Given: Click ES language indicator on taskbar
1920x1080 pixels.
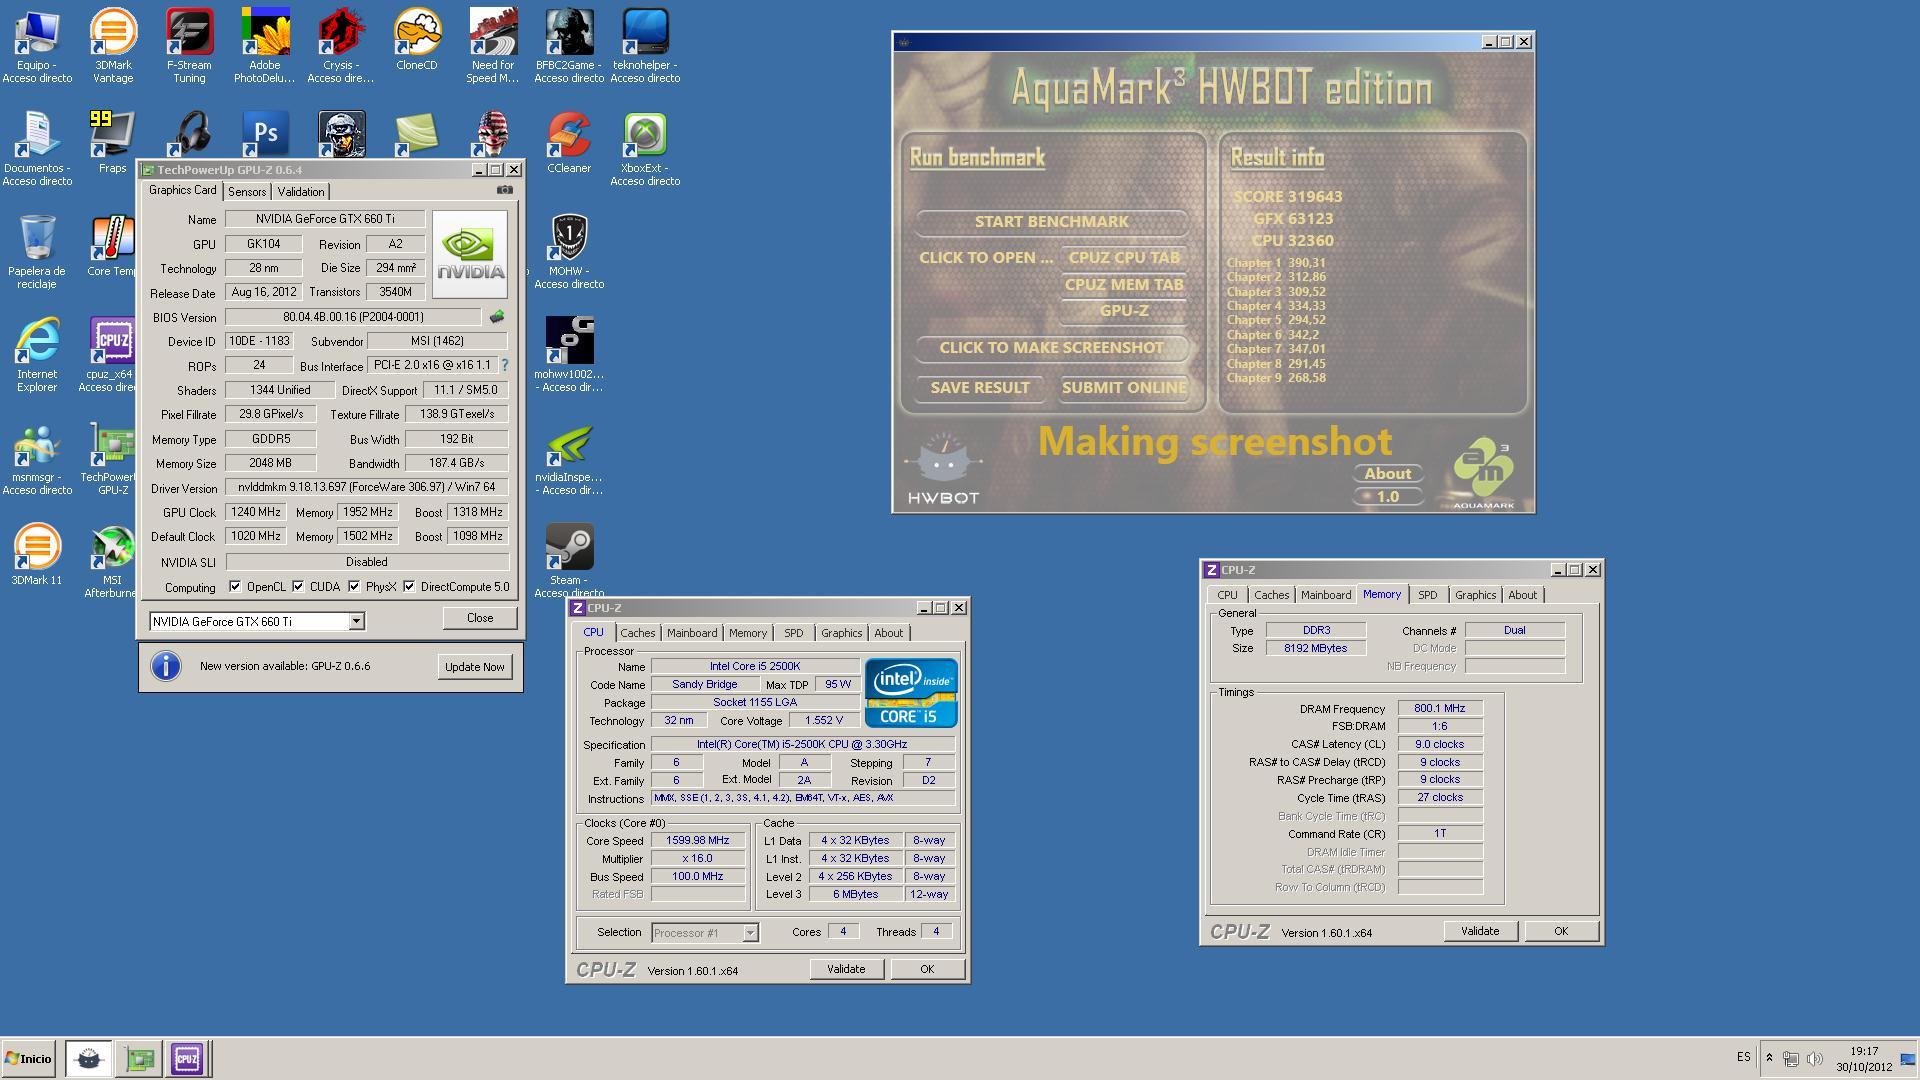Looking at the screenshot, I should tap(1744, 1057).
